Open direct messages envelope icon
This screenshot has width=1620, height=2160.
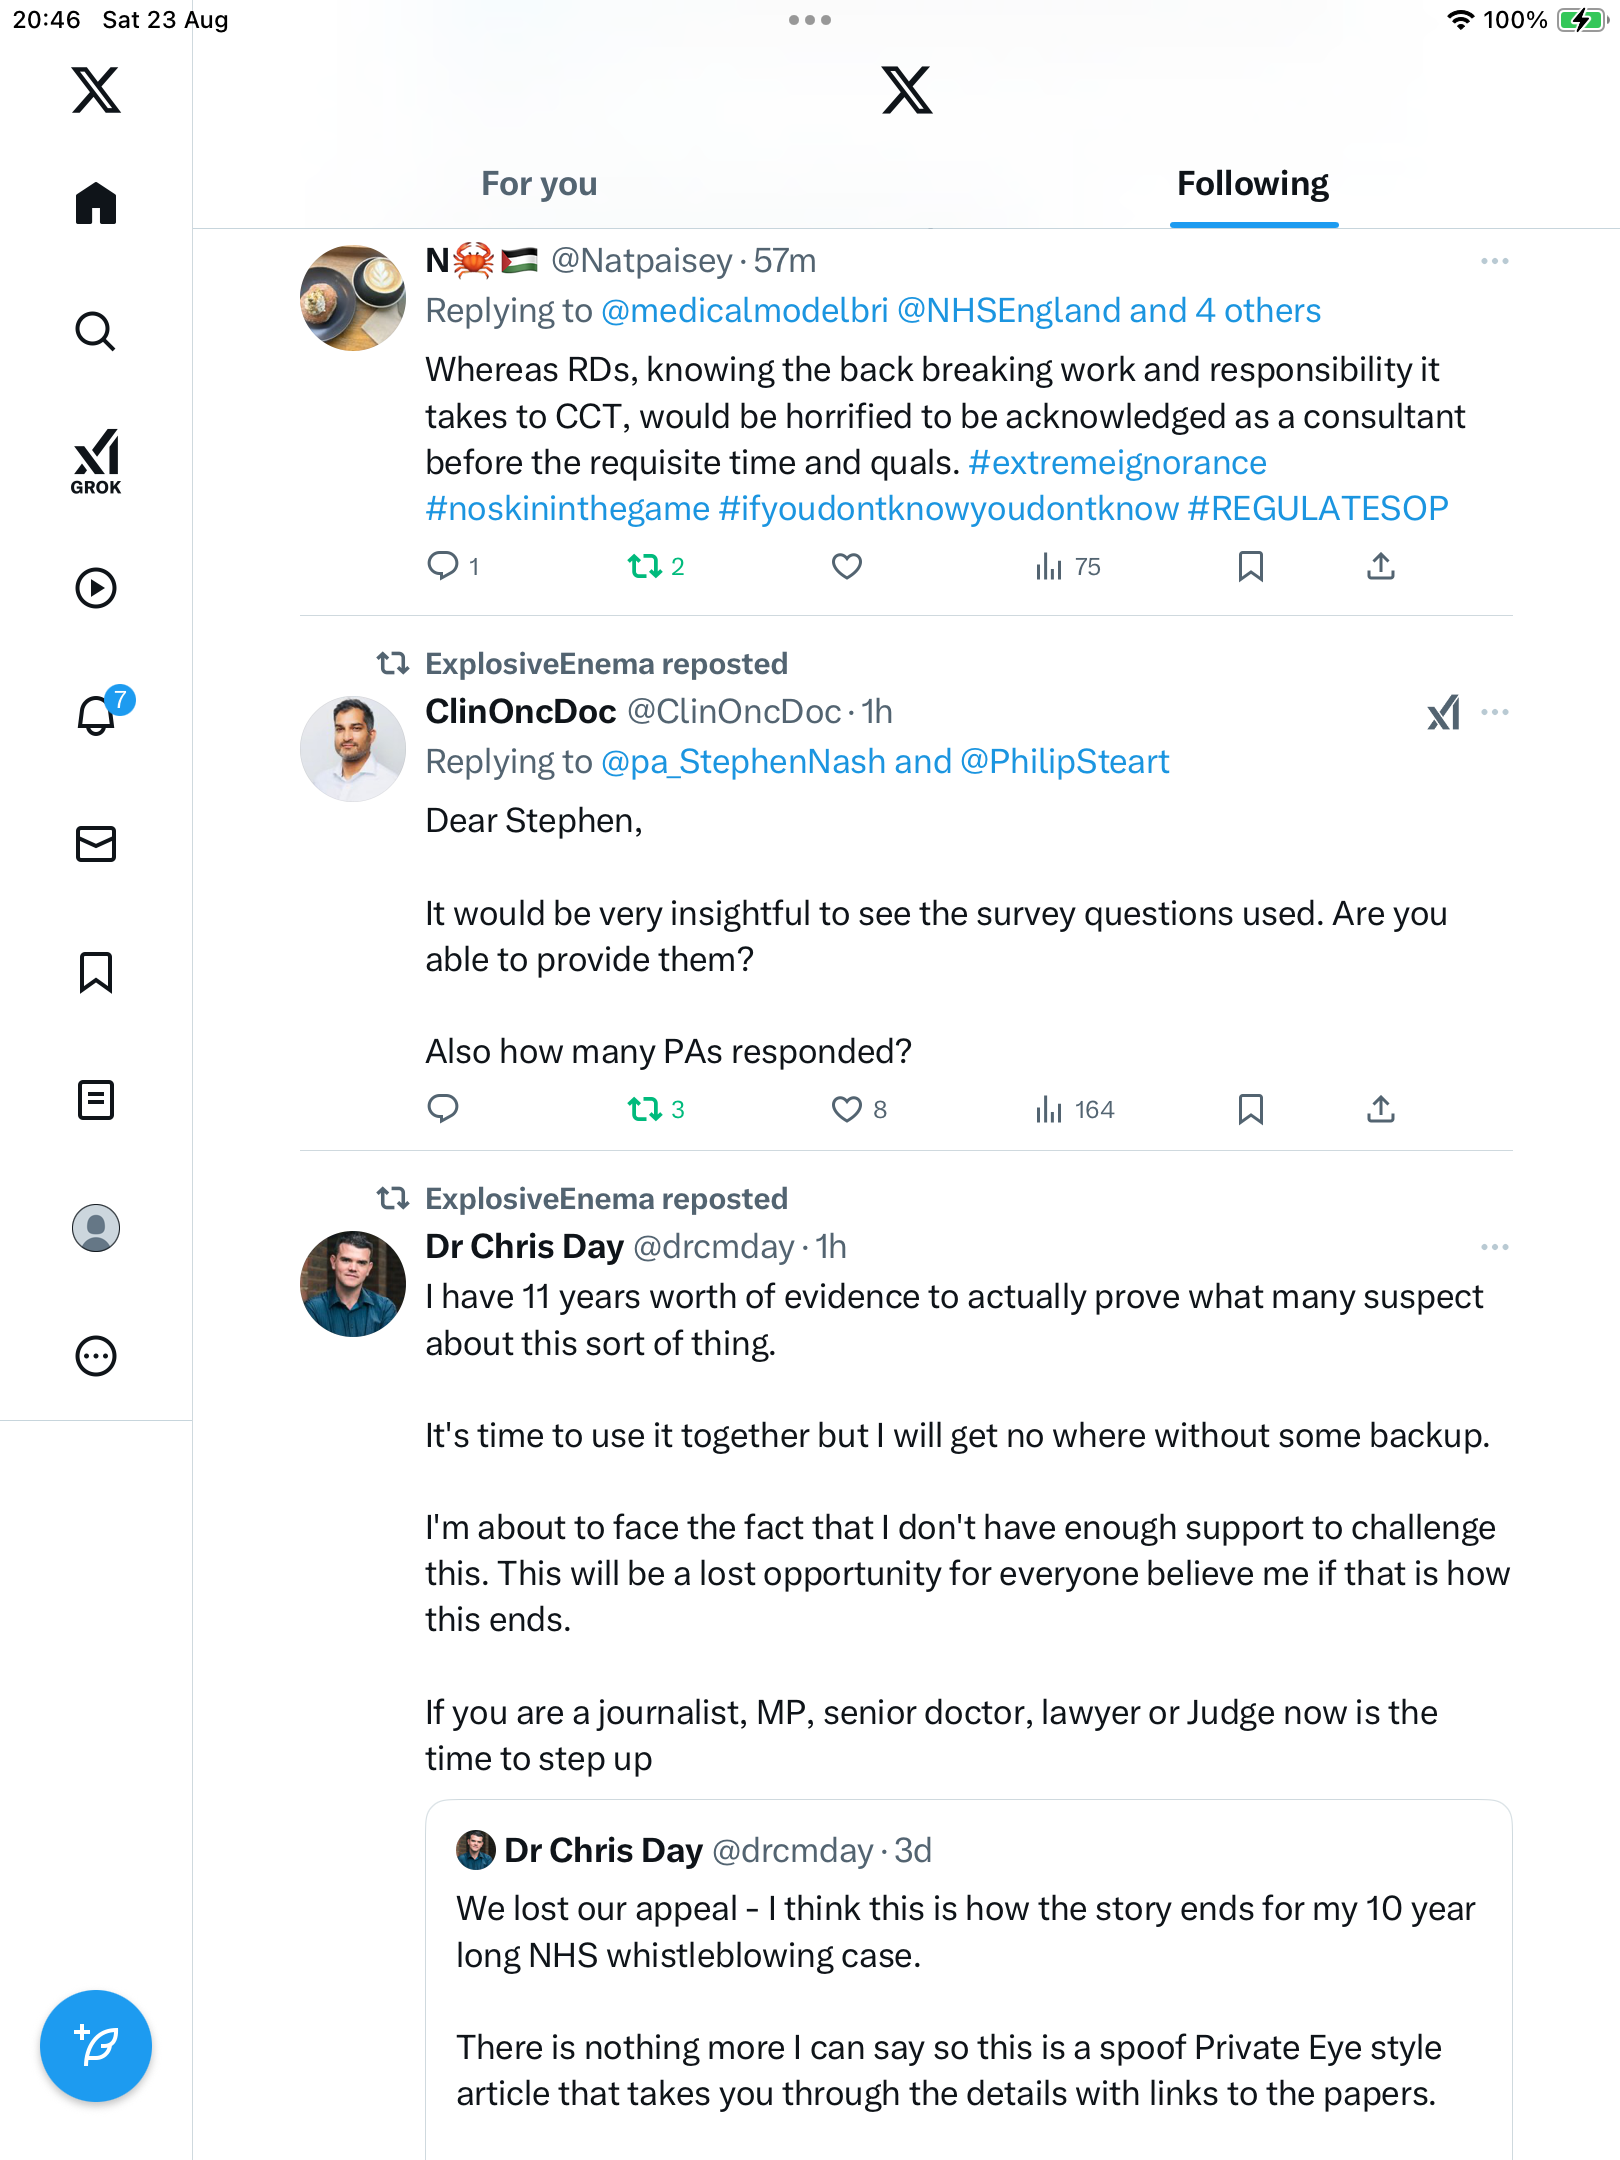96,844
